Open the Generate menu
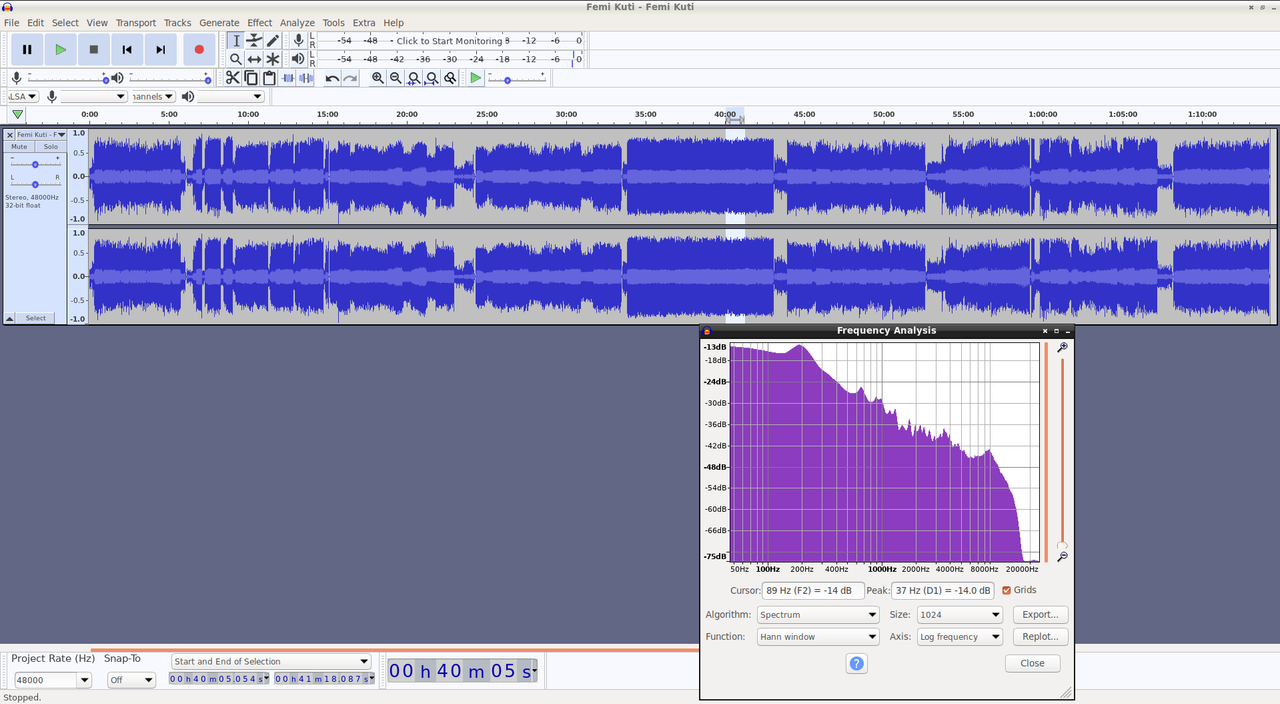 (219, 22)
